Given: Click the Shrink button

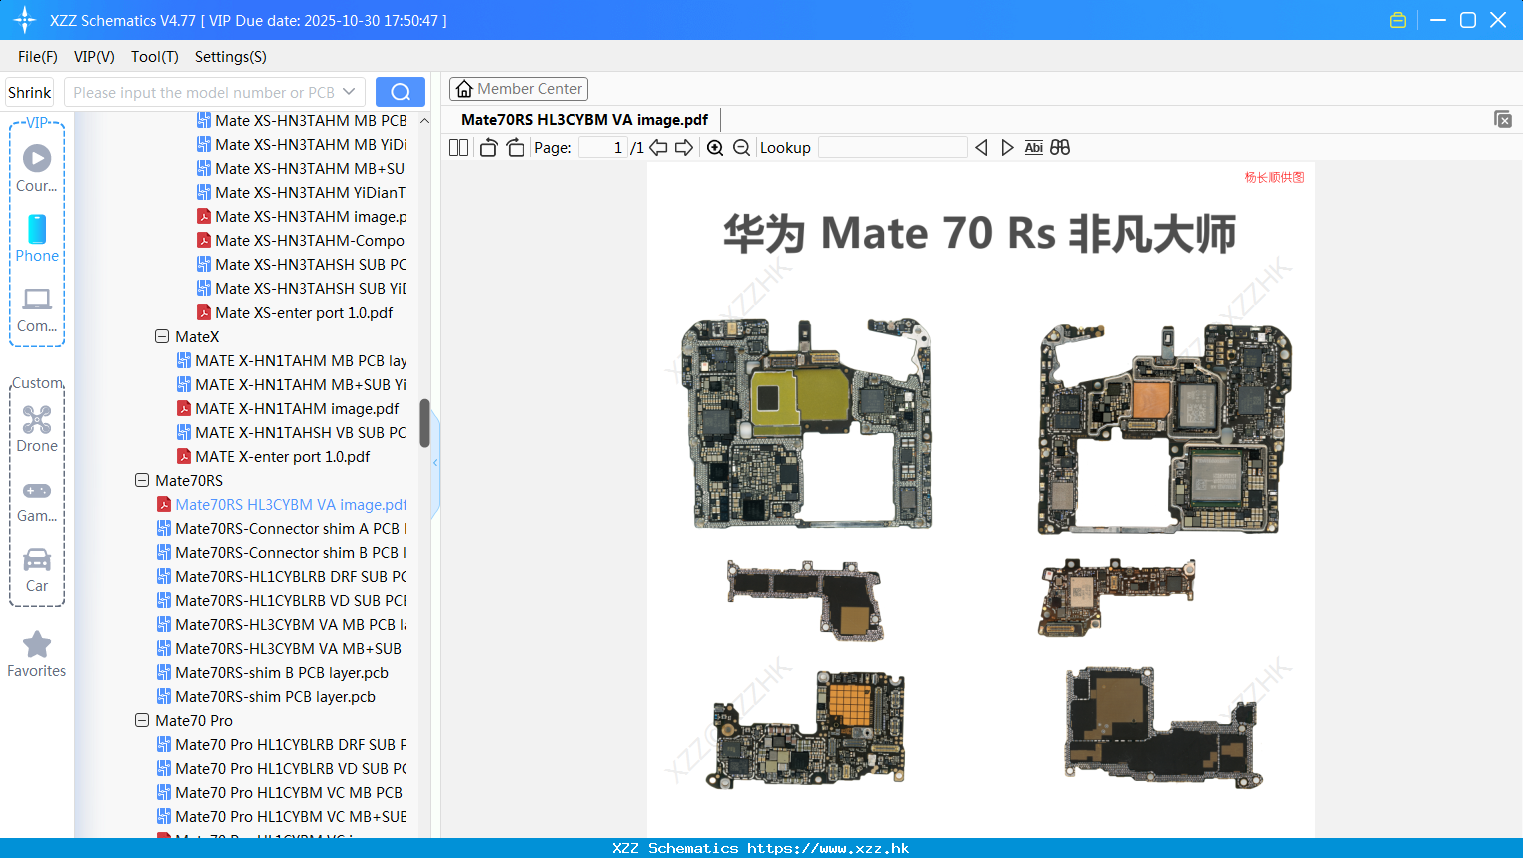Looking at the screenshot, I should pyautogui.click(x=30, y=92).
